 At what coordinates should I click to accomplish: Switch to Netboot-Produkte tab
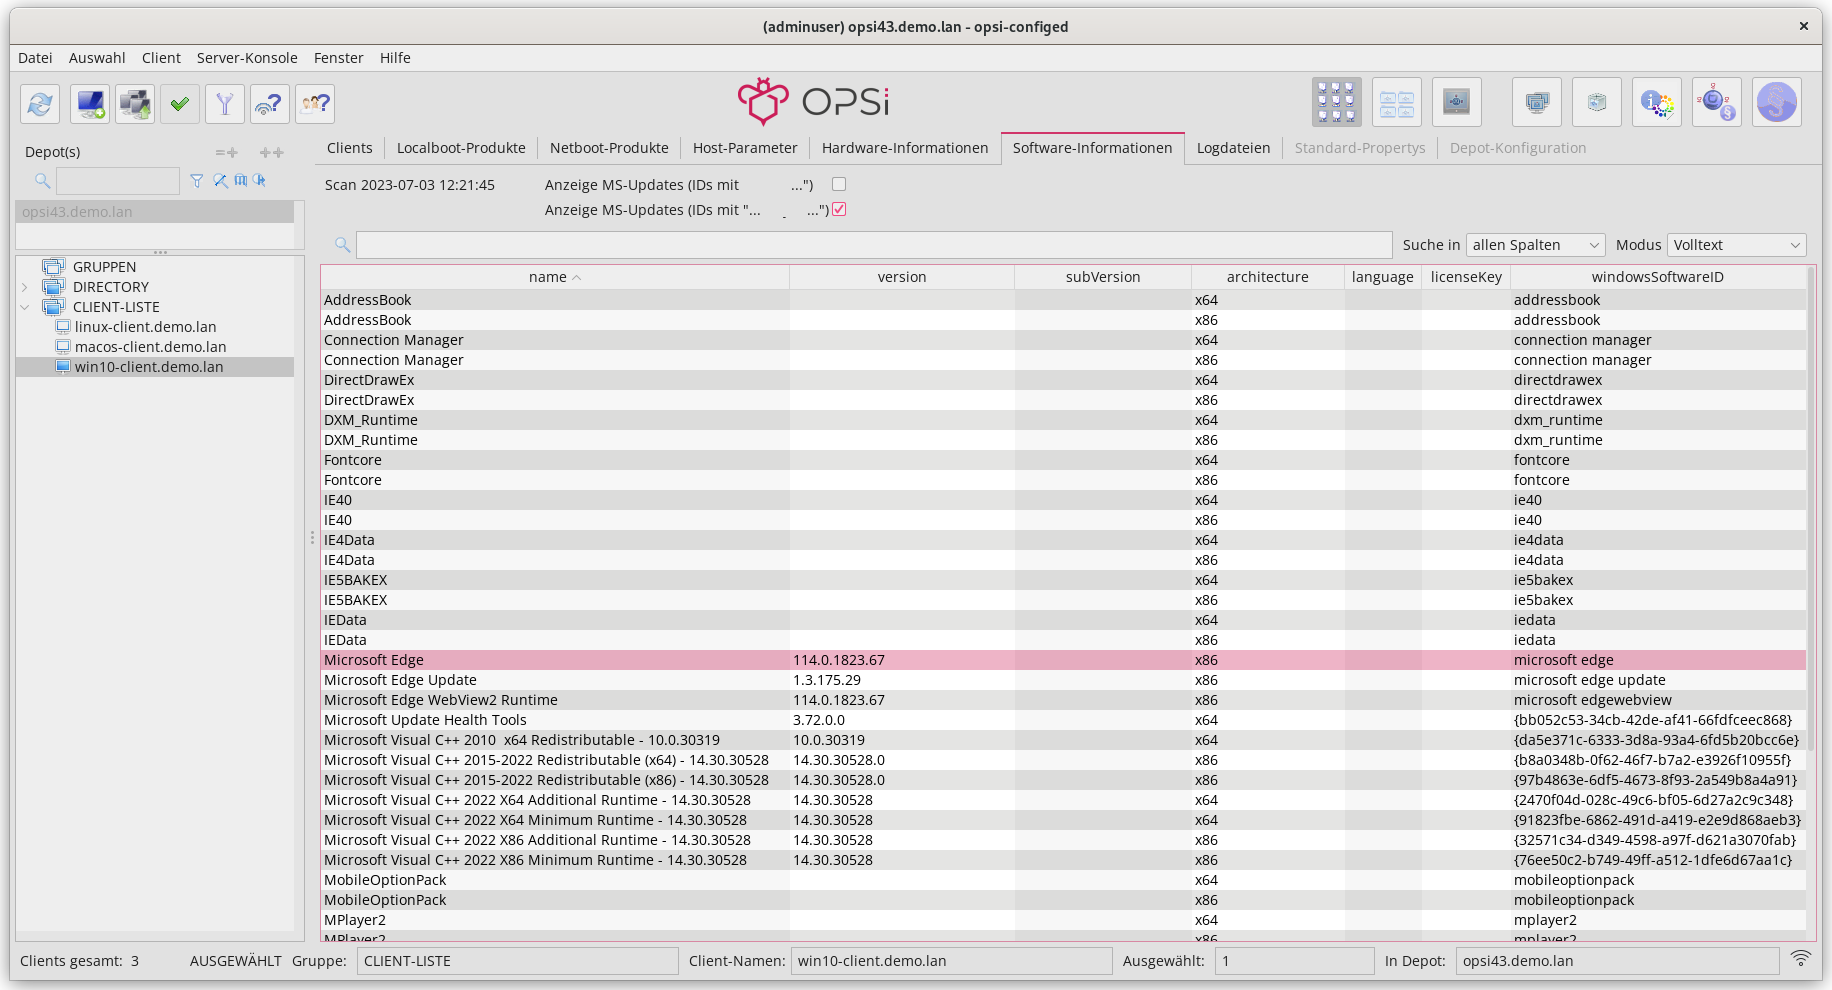click(609, 148)
